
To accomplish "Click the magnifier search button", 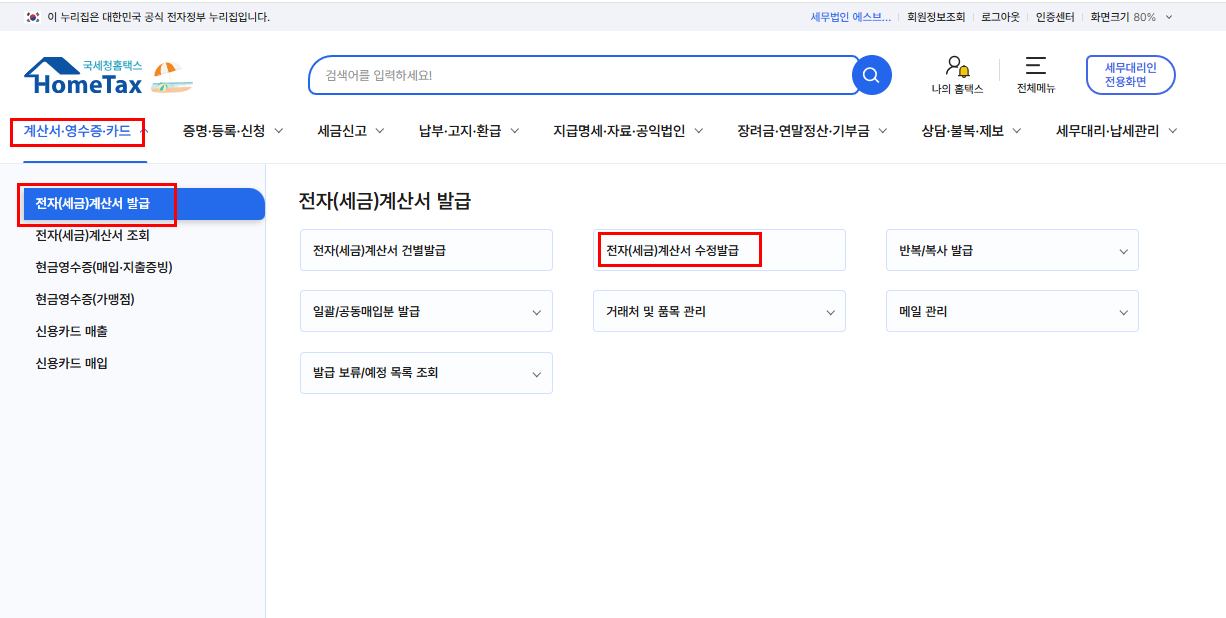I will point(871,75).
